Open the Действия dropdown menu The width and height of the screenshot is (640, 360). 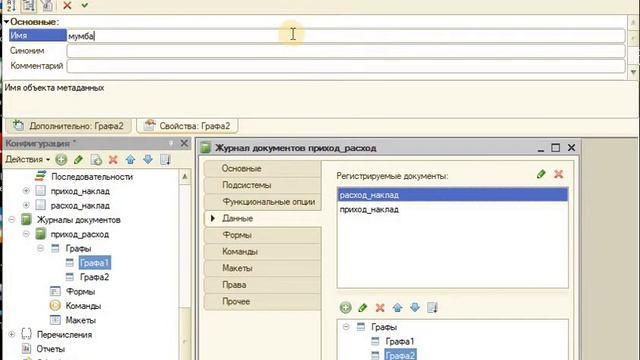[x=27, y=160]
